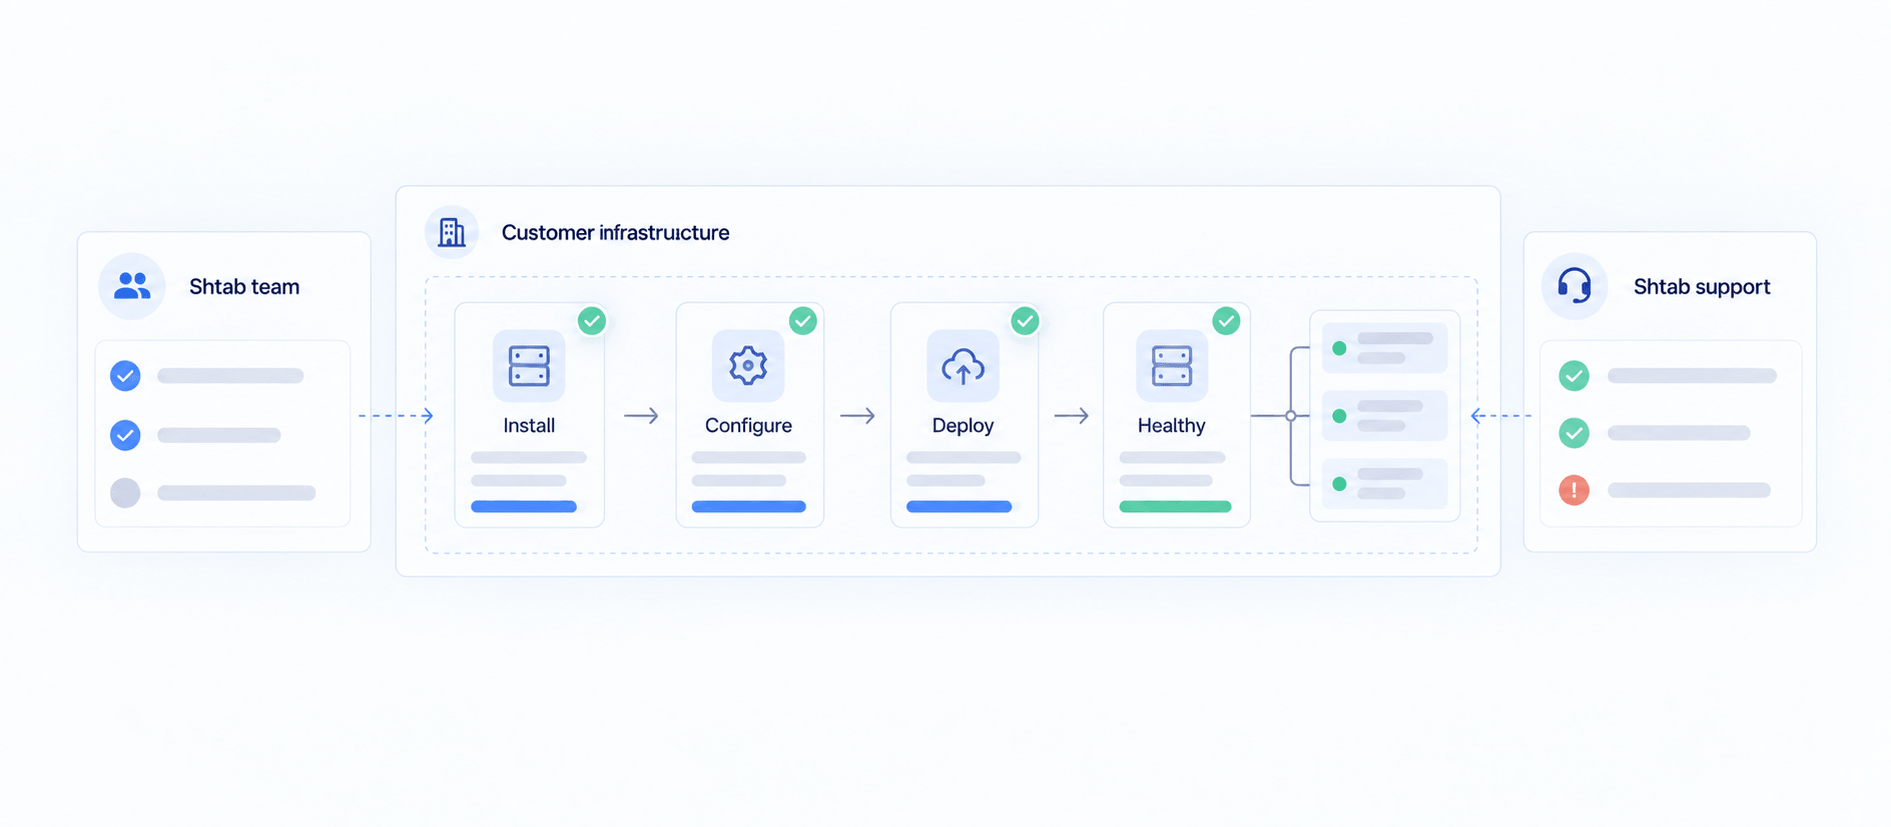This screenshot has height=827, width=1891.
Task: Click the Shtab team people icon
Action: click(x=132, y=286)
